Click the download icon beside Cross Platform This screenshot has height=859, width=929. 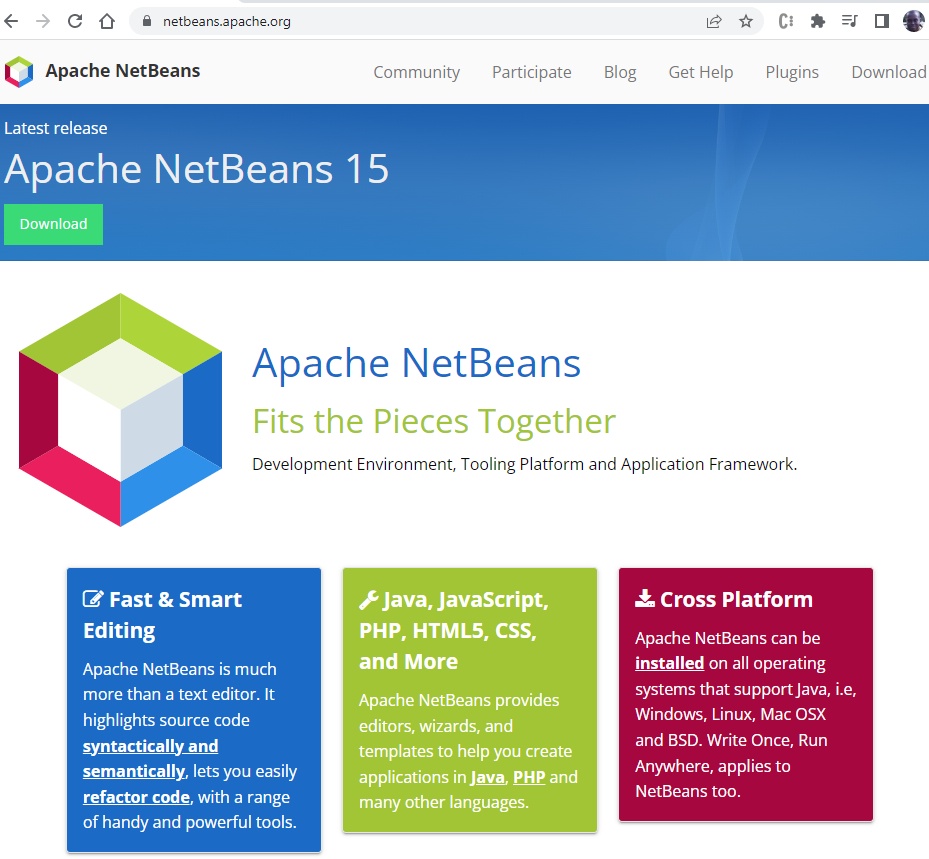click(645, 598)
